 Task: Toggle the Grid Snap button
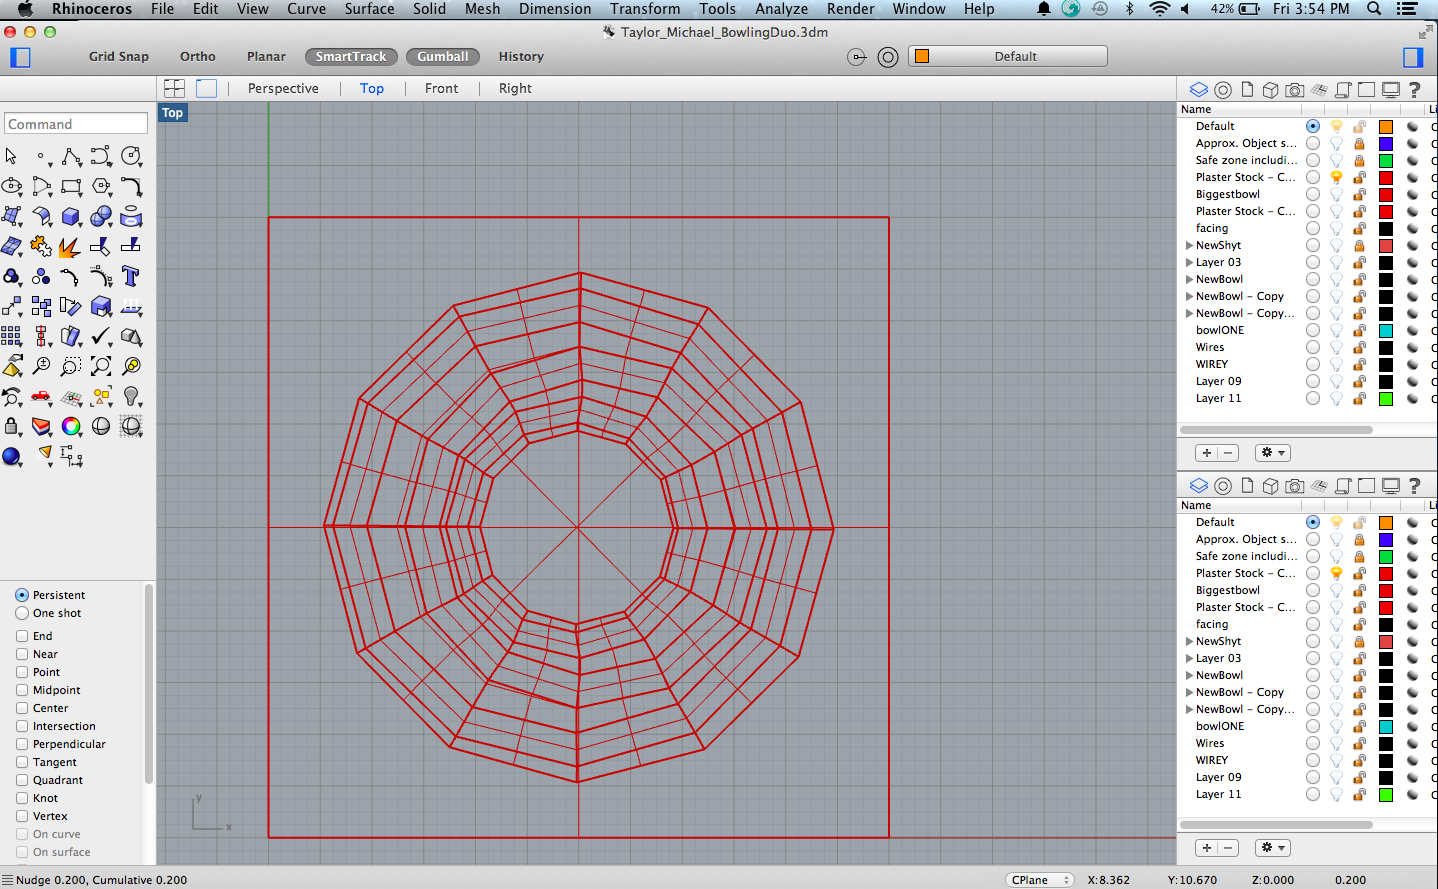click(x=118, y=57)
